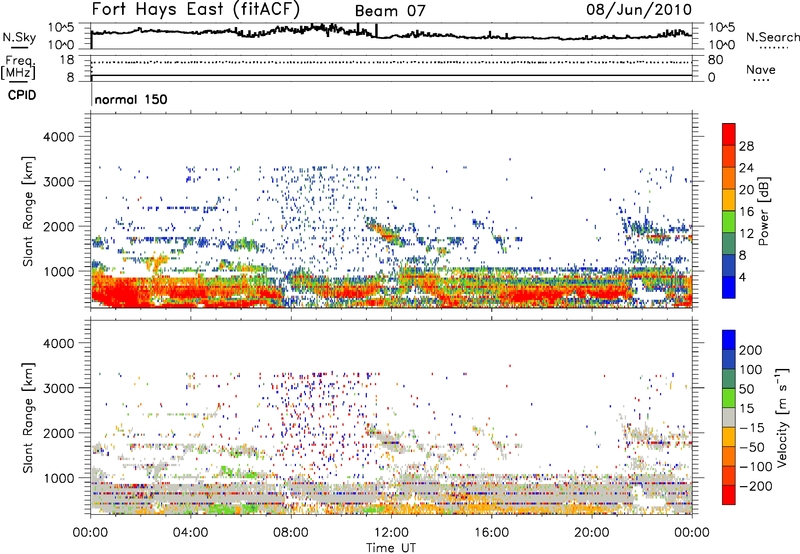800x554 pixels.
Task: Click the 'Nave' legend label
Action: 760,70
